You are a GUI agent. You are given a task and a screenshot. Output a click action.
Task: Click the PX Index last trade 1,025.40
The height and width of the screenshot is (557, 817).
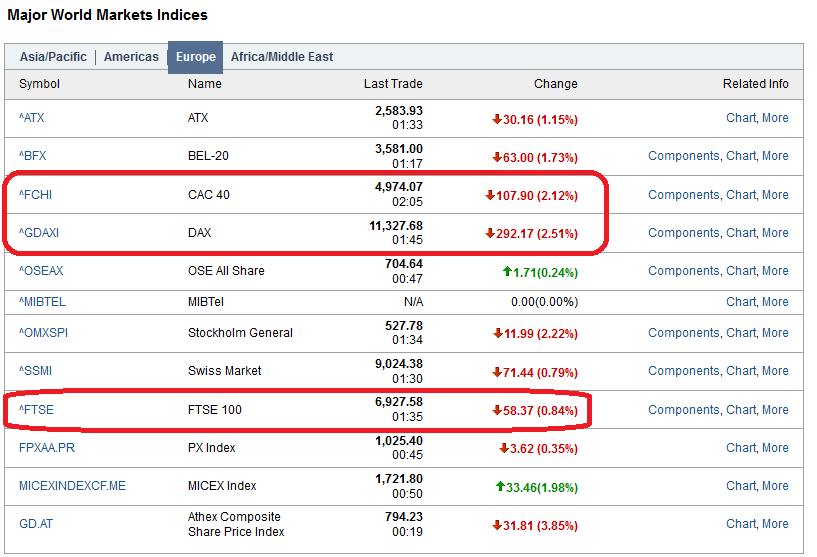pyautogui.click(x=399, y=441)
